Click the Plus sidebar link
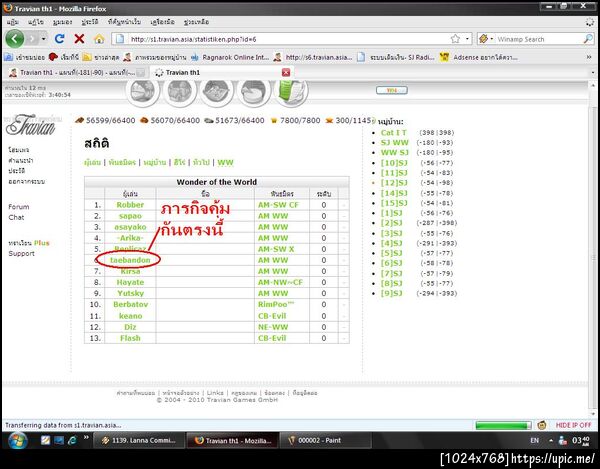600x469 pixels. (x=42, y=243)
